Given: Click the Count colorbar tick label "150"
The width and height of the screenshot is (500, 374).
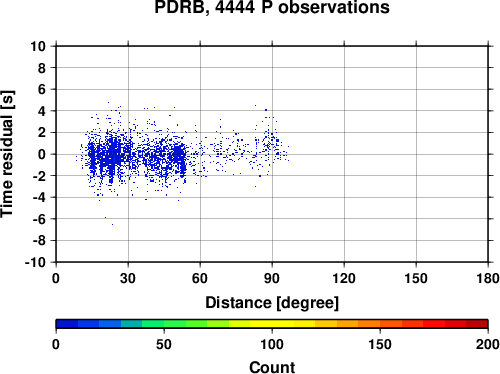Looking at the screenshot, I should 380,344.
